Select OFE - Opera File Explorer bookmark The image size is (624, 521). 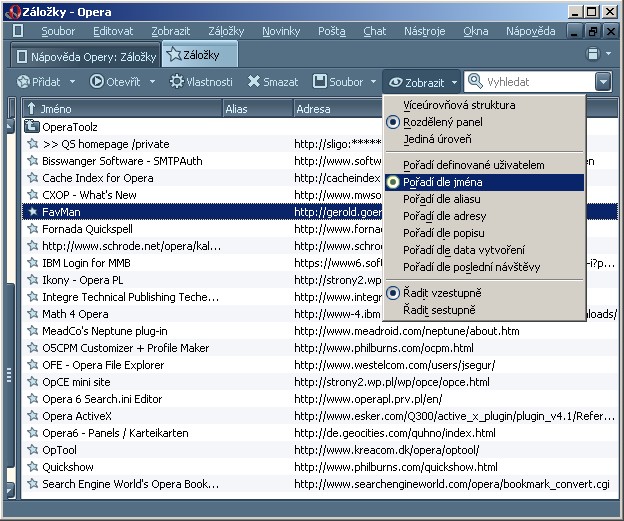coord(320,365)
